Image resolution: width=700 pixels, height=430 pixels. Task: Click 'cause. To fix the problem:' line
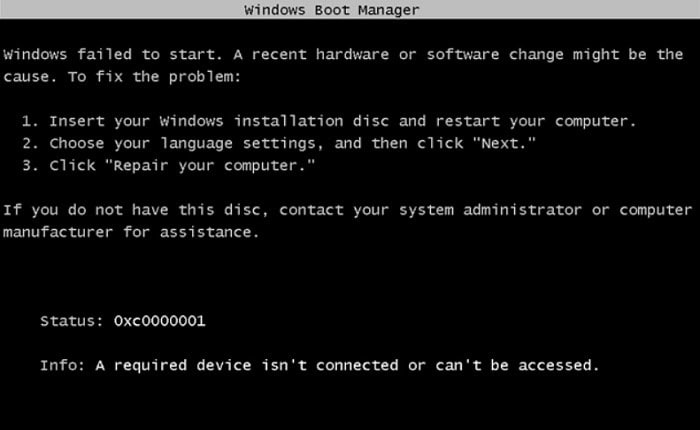122,77
